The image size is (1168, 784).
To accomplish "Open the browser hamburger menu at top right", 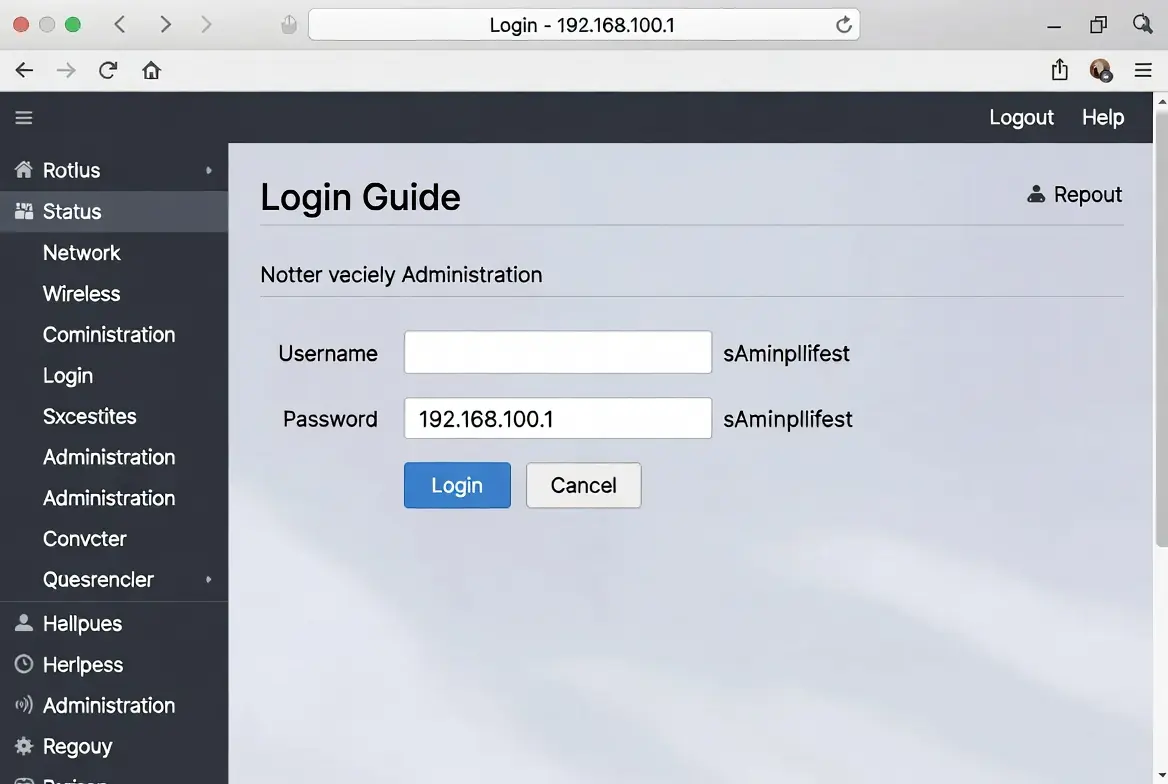I will click(1143, 70).
